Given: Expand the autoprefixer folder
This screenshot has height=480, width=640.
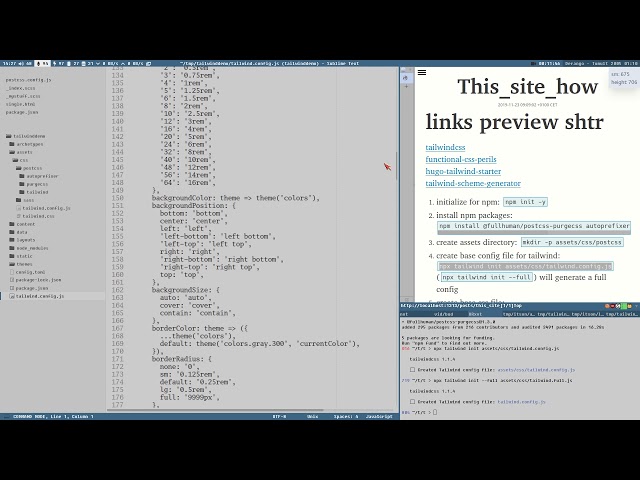Looking at the screenshot, I should click(x=39, y=176).
